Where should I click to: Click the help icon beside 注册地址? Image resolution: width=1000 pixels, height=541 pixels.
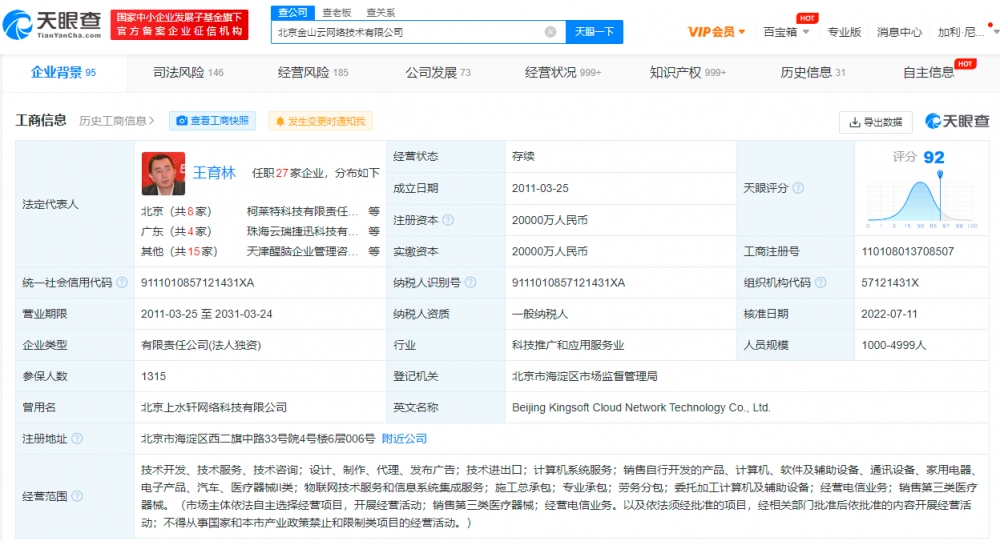(77, 439)
